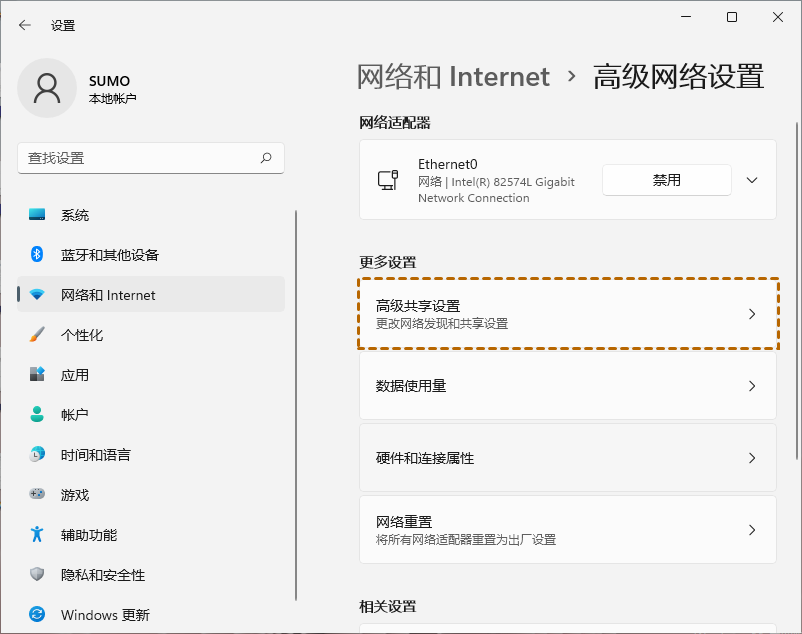Click the accessibility figure icon for 辅助功能
The height and width of the screenshot is (634, 802).
click(x=37, y=534)
